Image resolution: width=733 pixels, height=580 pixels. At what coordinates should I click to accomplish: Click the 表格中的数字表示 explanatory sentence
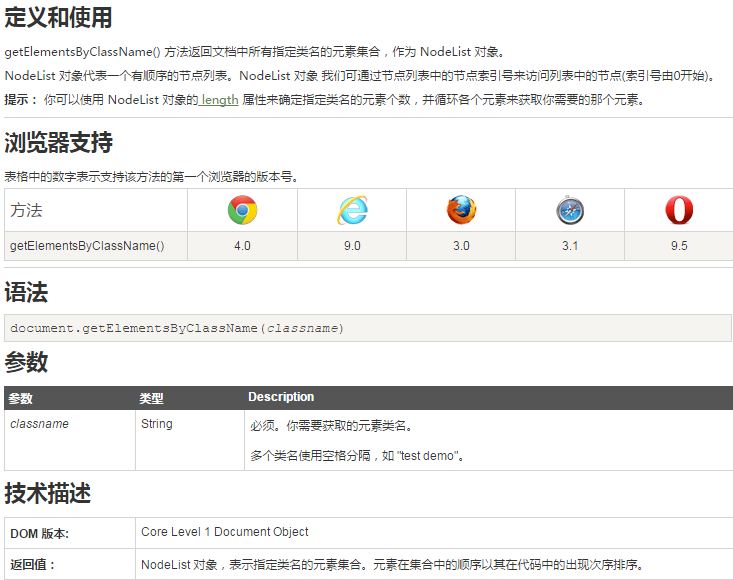click(151, 177)
